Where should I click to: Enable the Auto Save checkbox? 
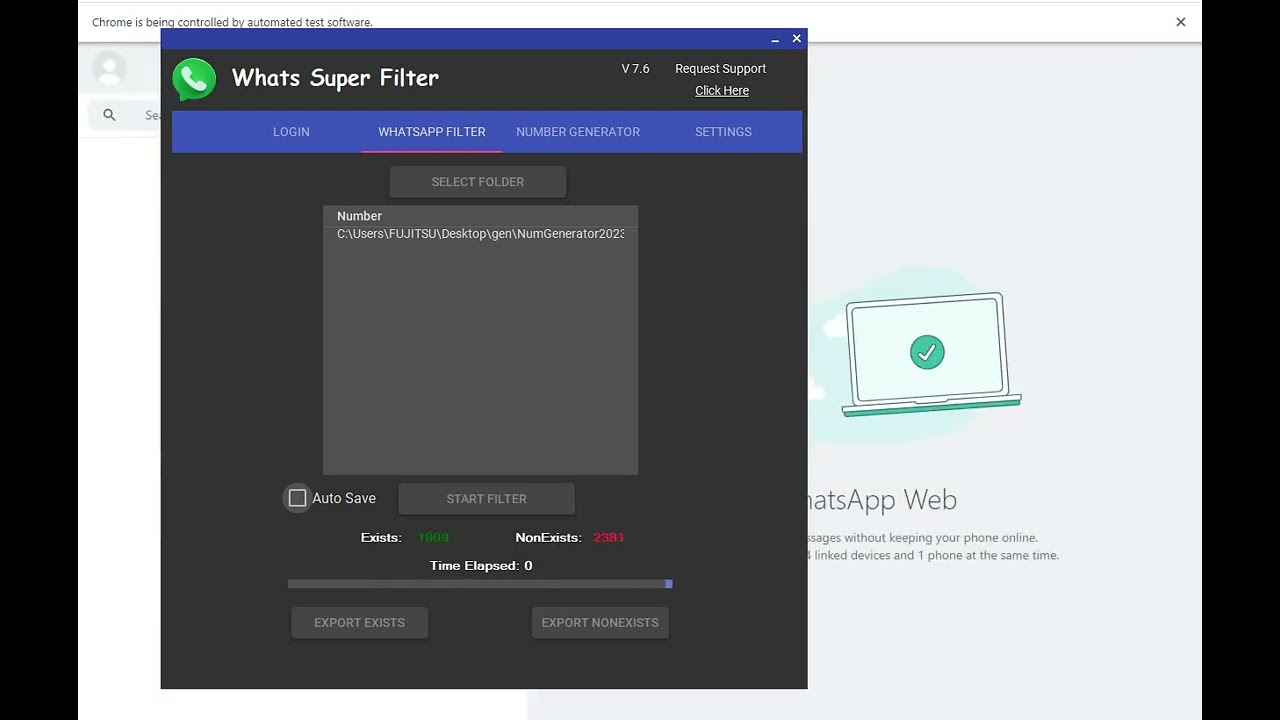coord(297,498)
